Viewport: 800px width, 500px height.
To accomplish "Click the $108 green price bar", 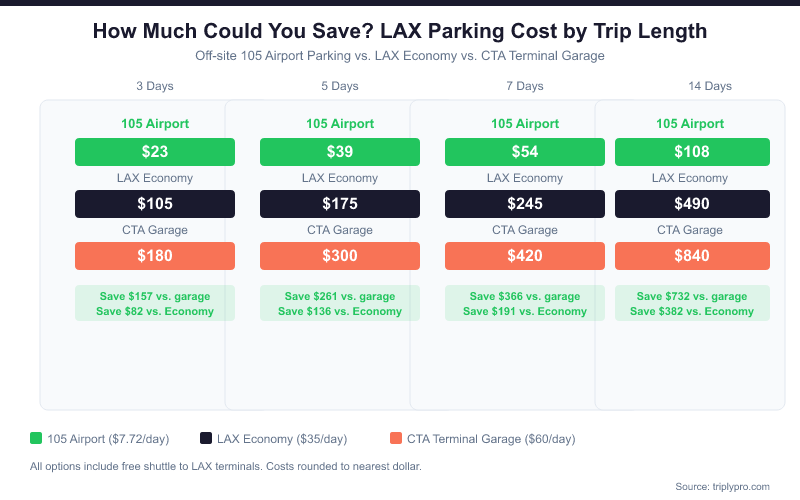I will pos(692,152).
